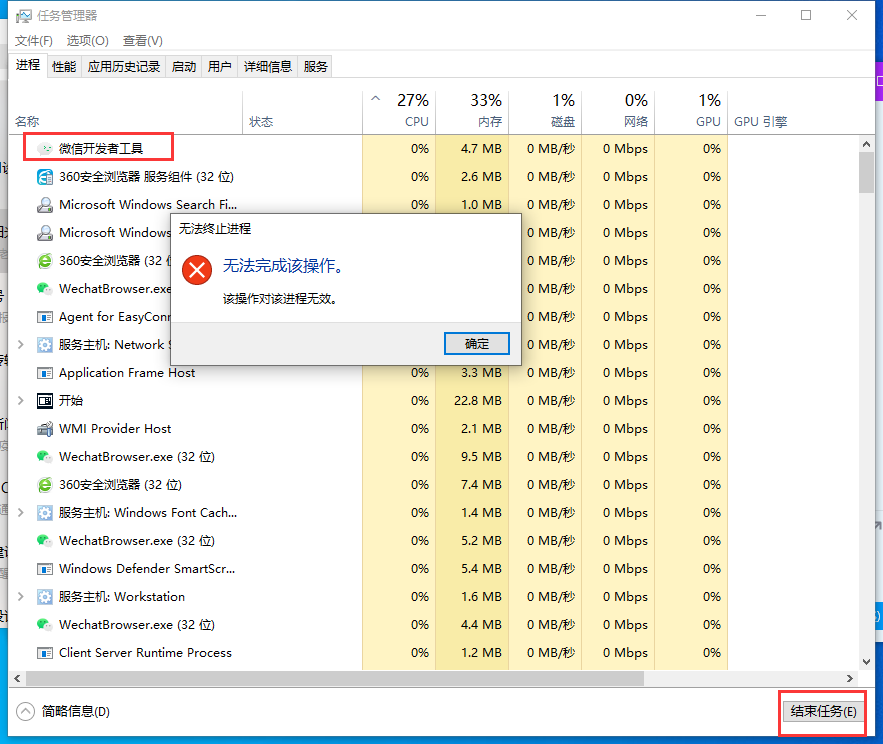Click the 服务主机: Workstation gear icon
This screenshot has width=883, height=744.
(x=44, y=597)
